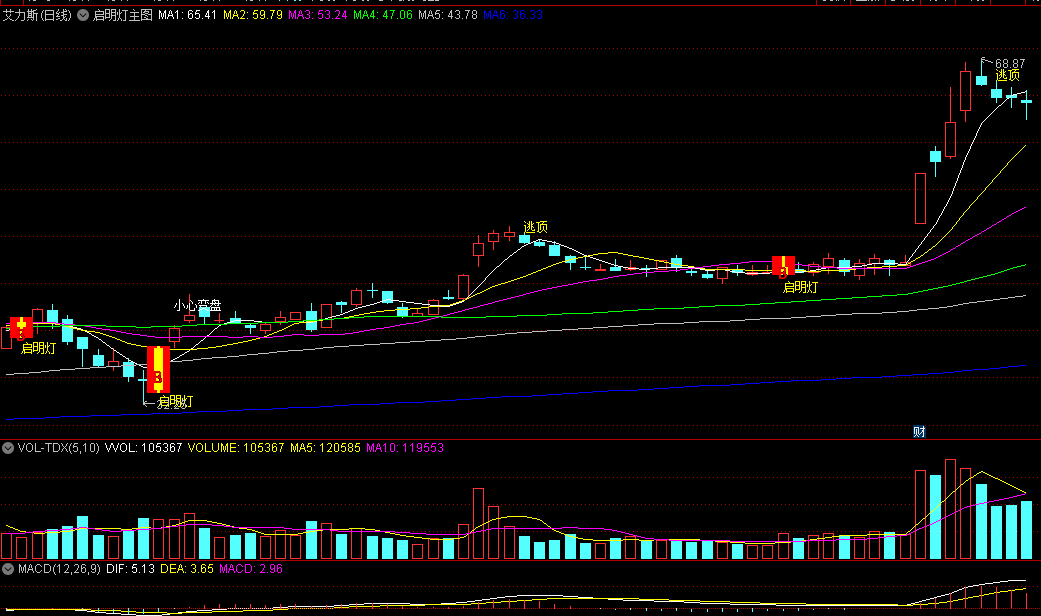Click the MACD(12,26,9) indicator title
Viewport: 1041px width, 616px height.
[59, 569]
